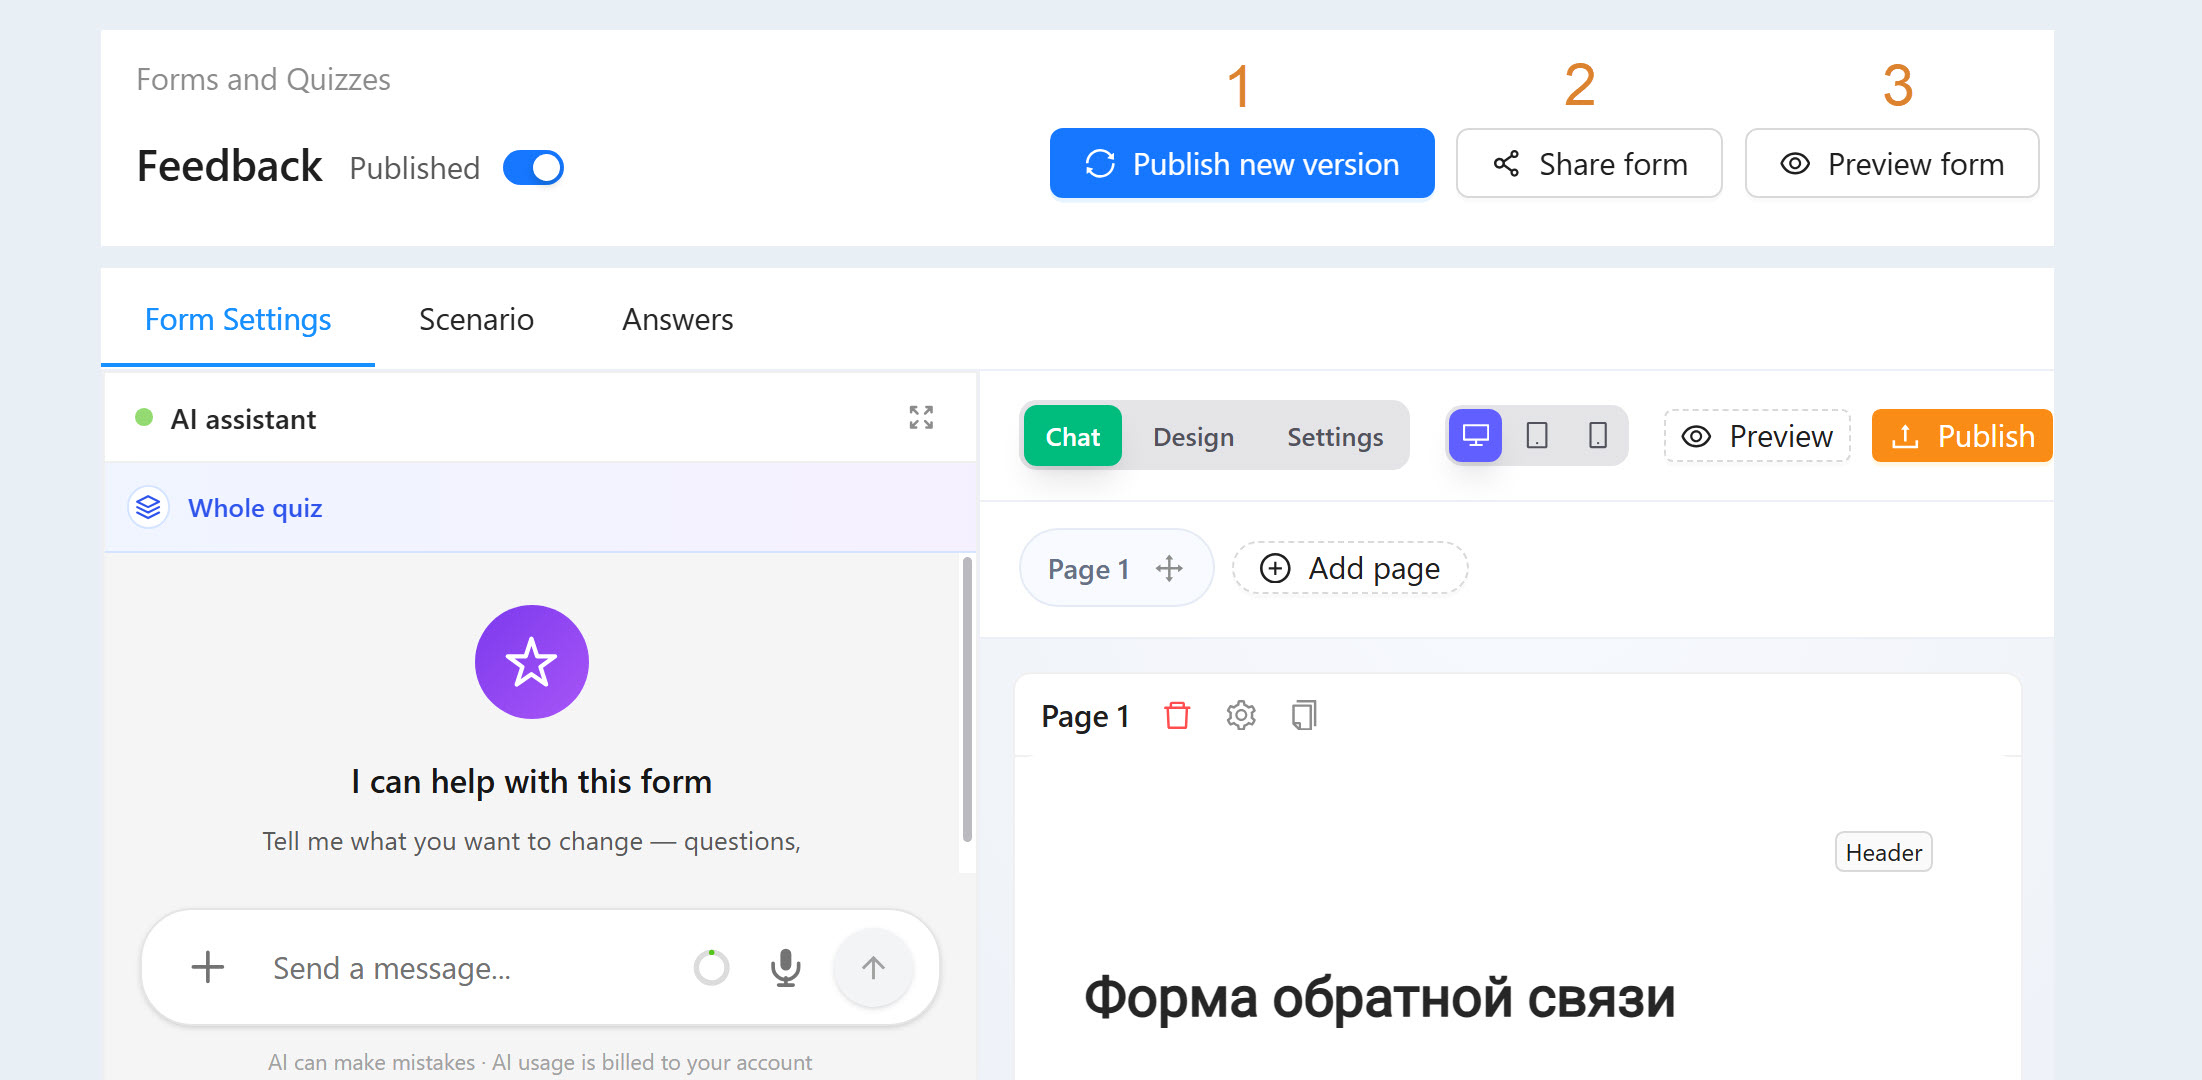Click the green AI assistant status dot
Viewport: 2202px width, 1080px height.
pos(144,417)
